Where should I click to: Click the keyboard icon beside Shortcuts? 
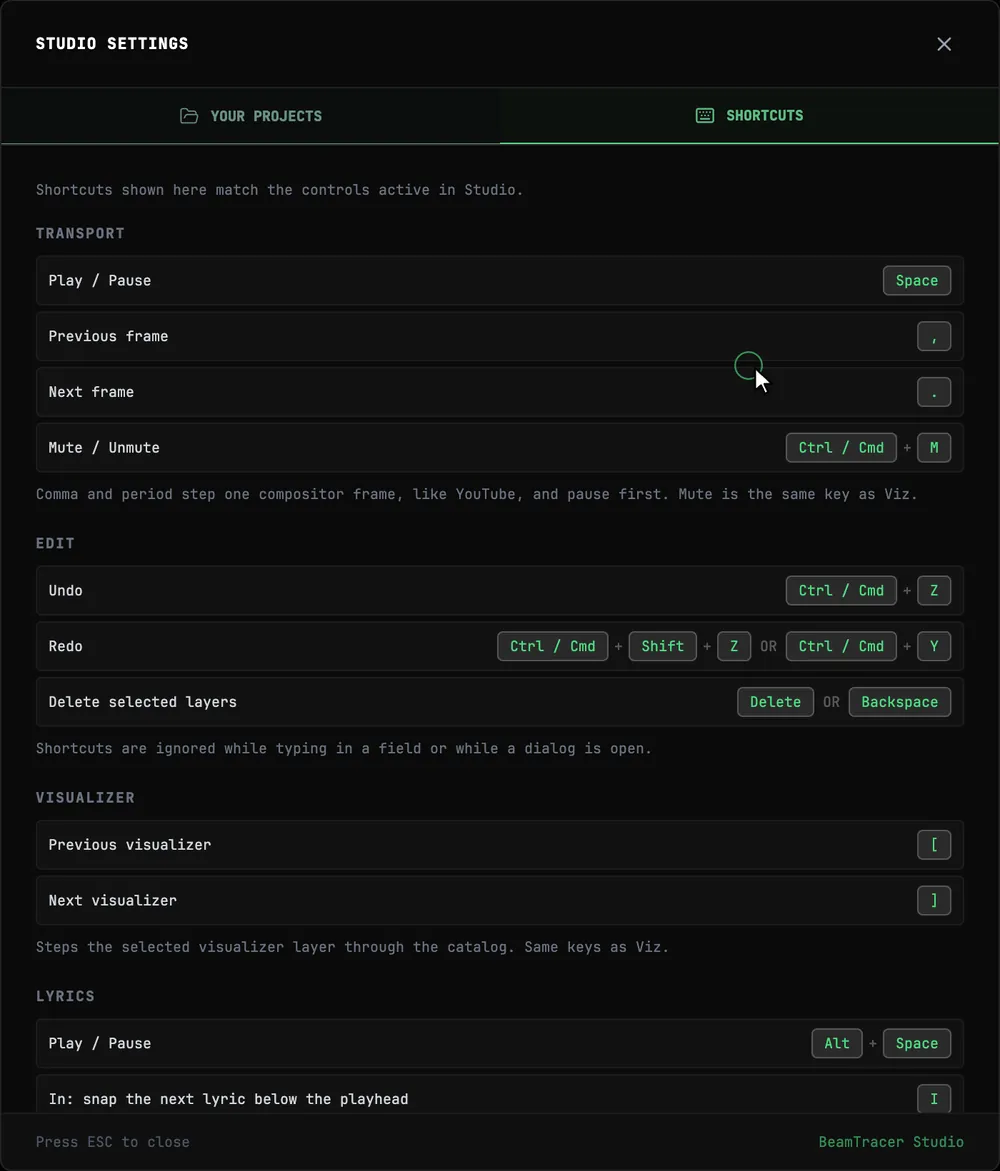(704, 115)
